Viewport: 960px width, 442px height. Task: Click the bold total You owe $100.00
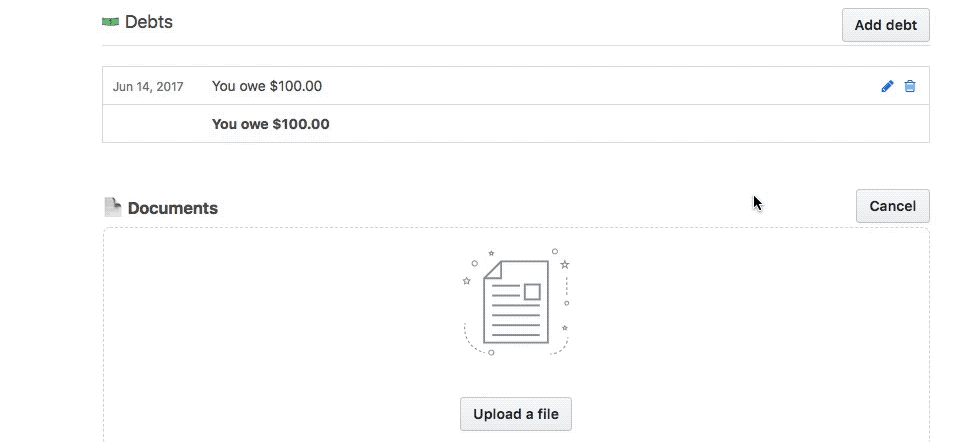click(x=271, y=124)
